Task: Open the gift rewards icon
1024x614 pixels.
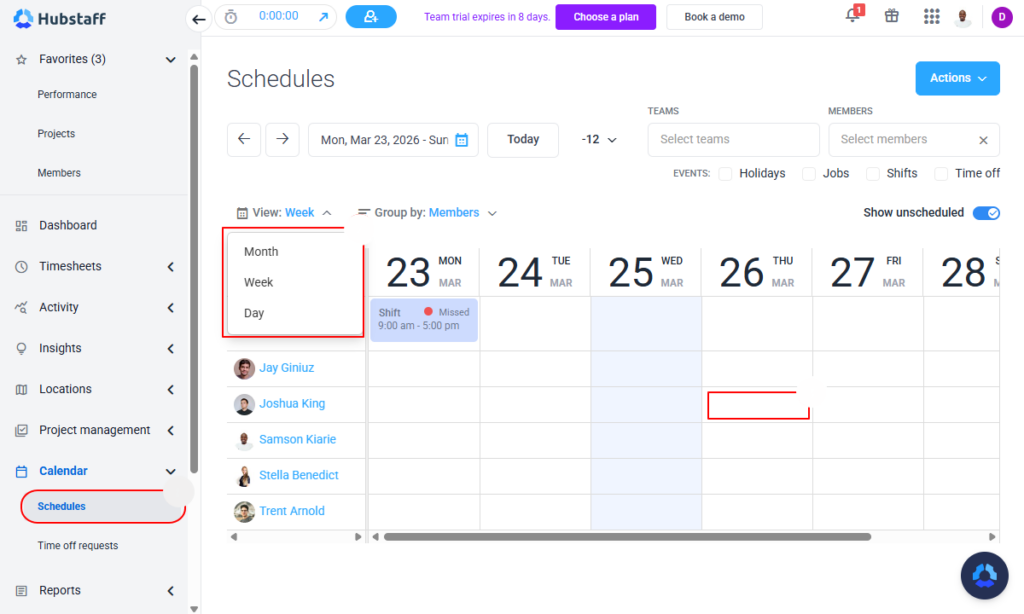Action: pyautogui.click(x=891, y=16)
